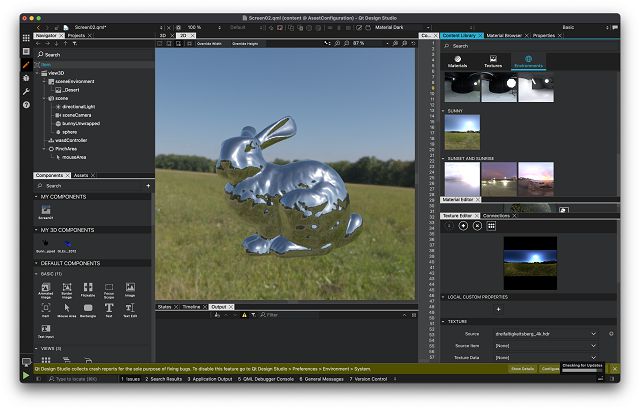Add the Rectangle component from Basic components

(87, 309)
